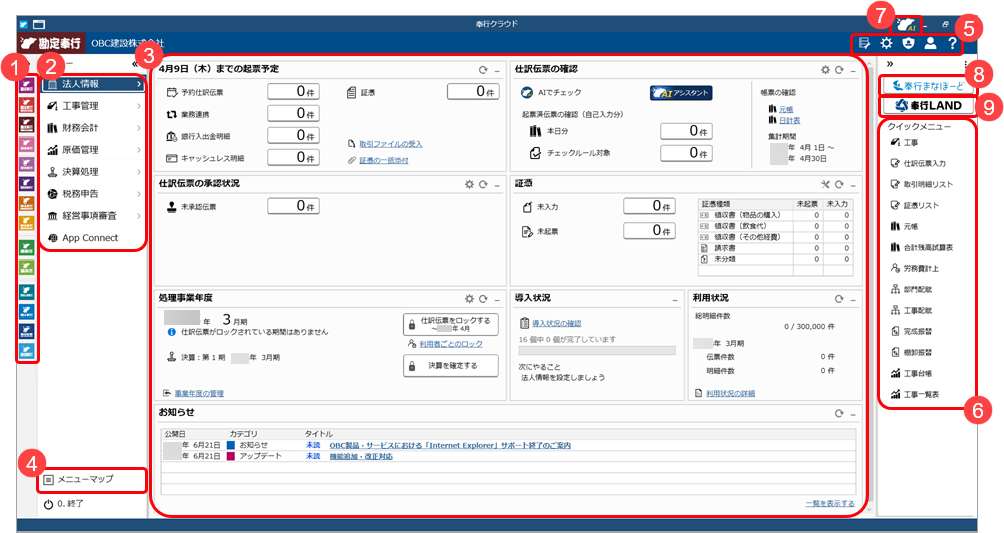Open the user account icon in header

point(930,43)
